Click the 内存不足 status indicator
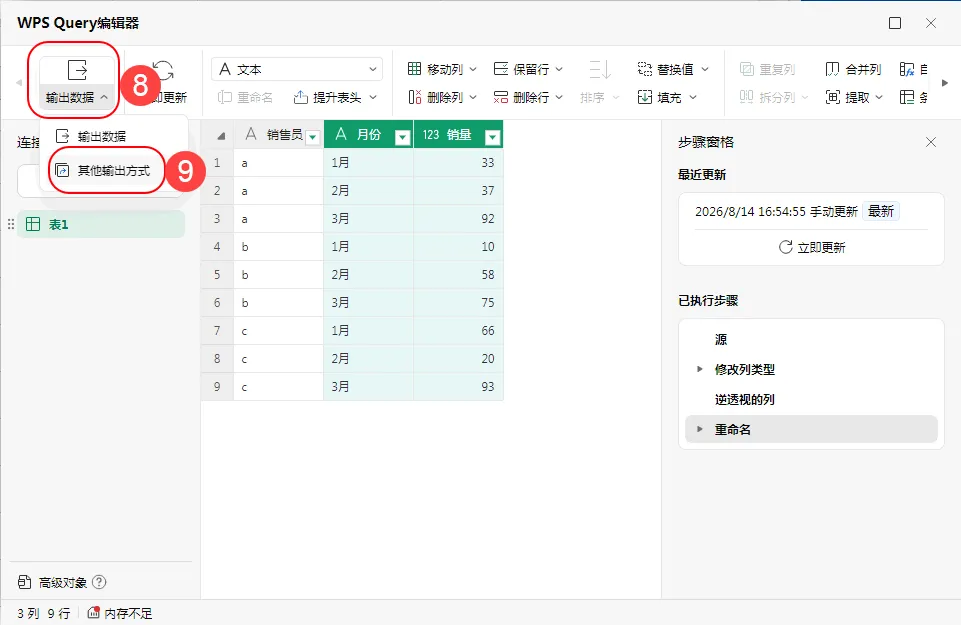 pyautogui.click(x=120, y=613)
